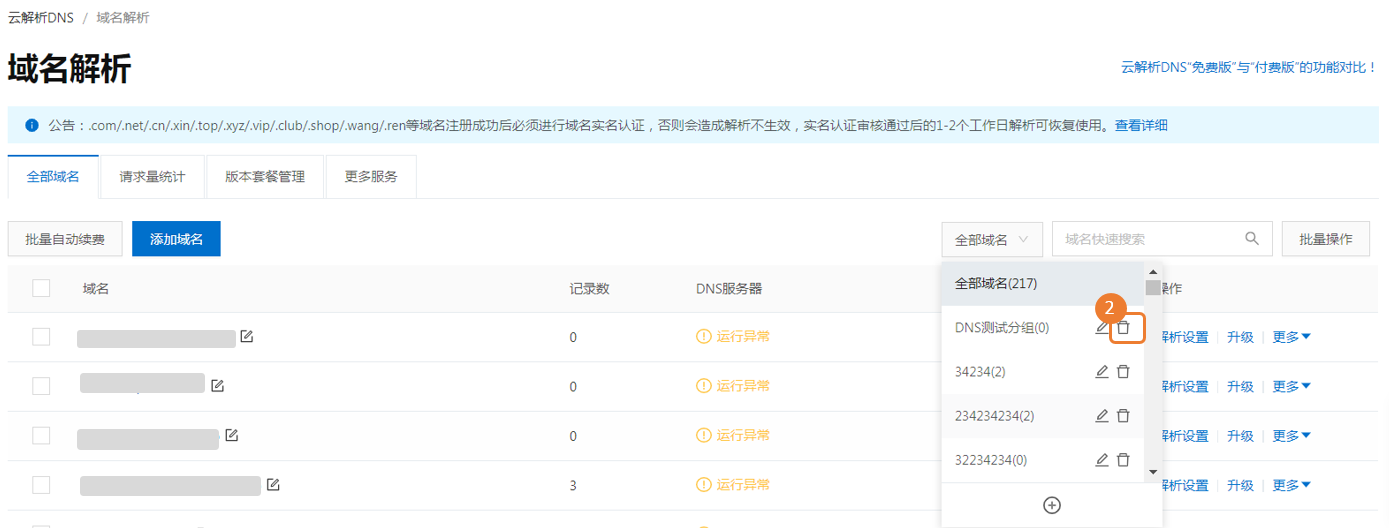The width and height of the screenshot is (1389, 528).
Task: Add a new group with plus icon
Action: (x=1052, y=505)
